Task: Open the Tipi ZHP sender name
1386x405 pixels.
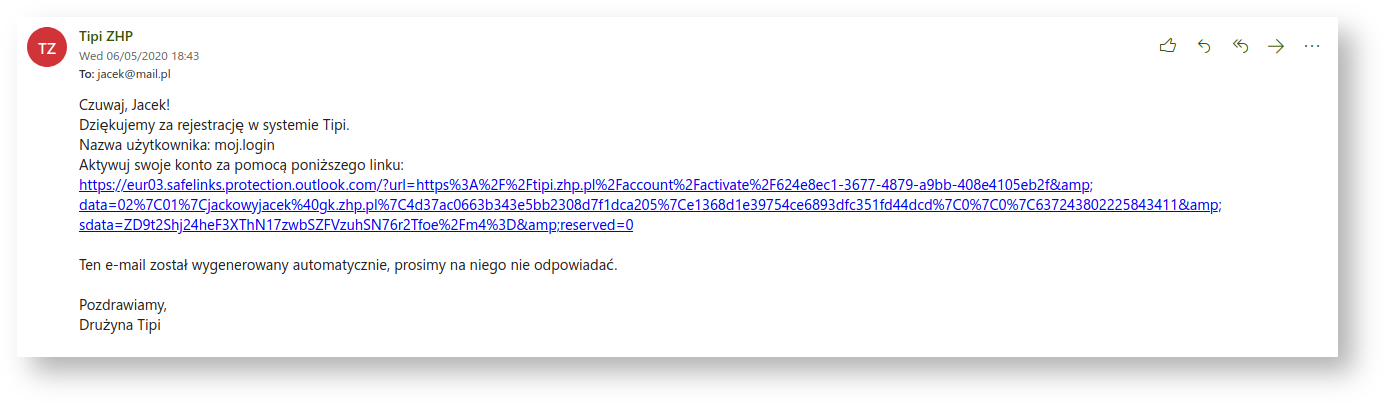Action: [x=105, y=37]
